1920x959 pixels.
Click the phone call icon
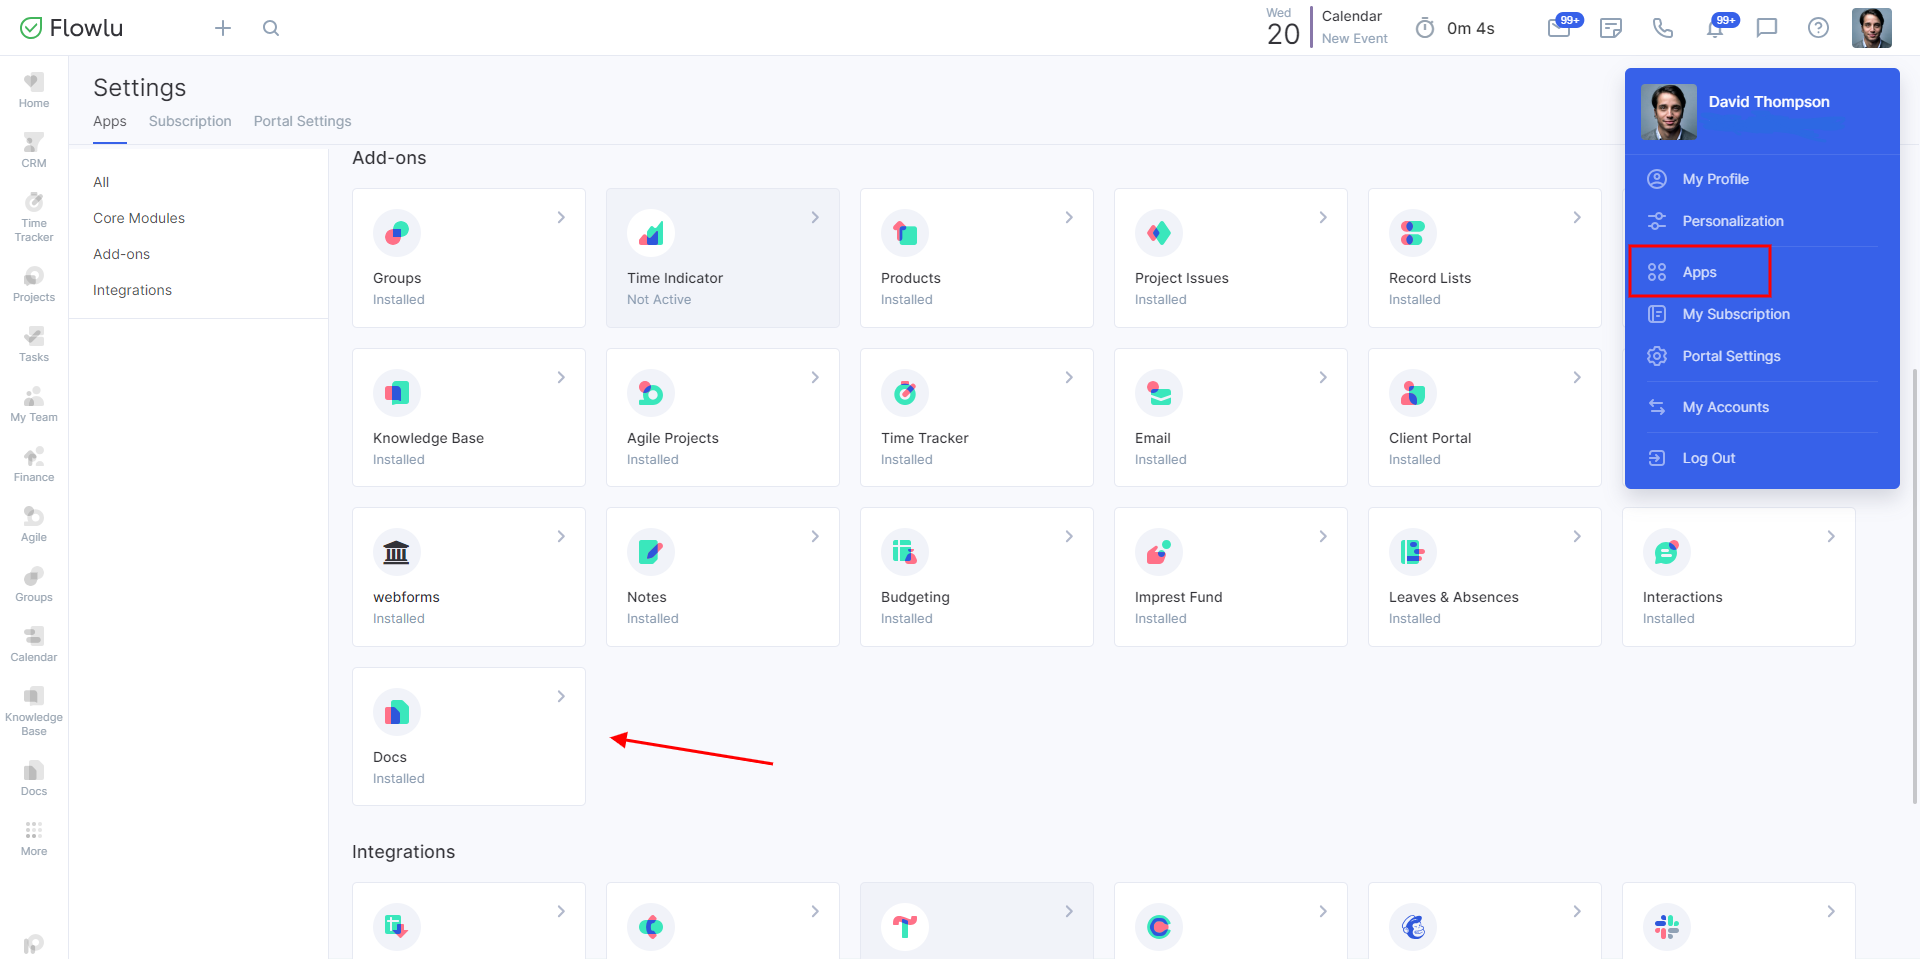(x=1663, y=28)
